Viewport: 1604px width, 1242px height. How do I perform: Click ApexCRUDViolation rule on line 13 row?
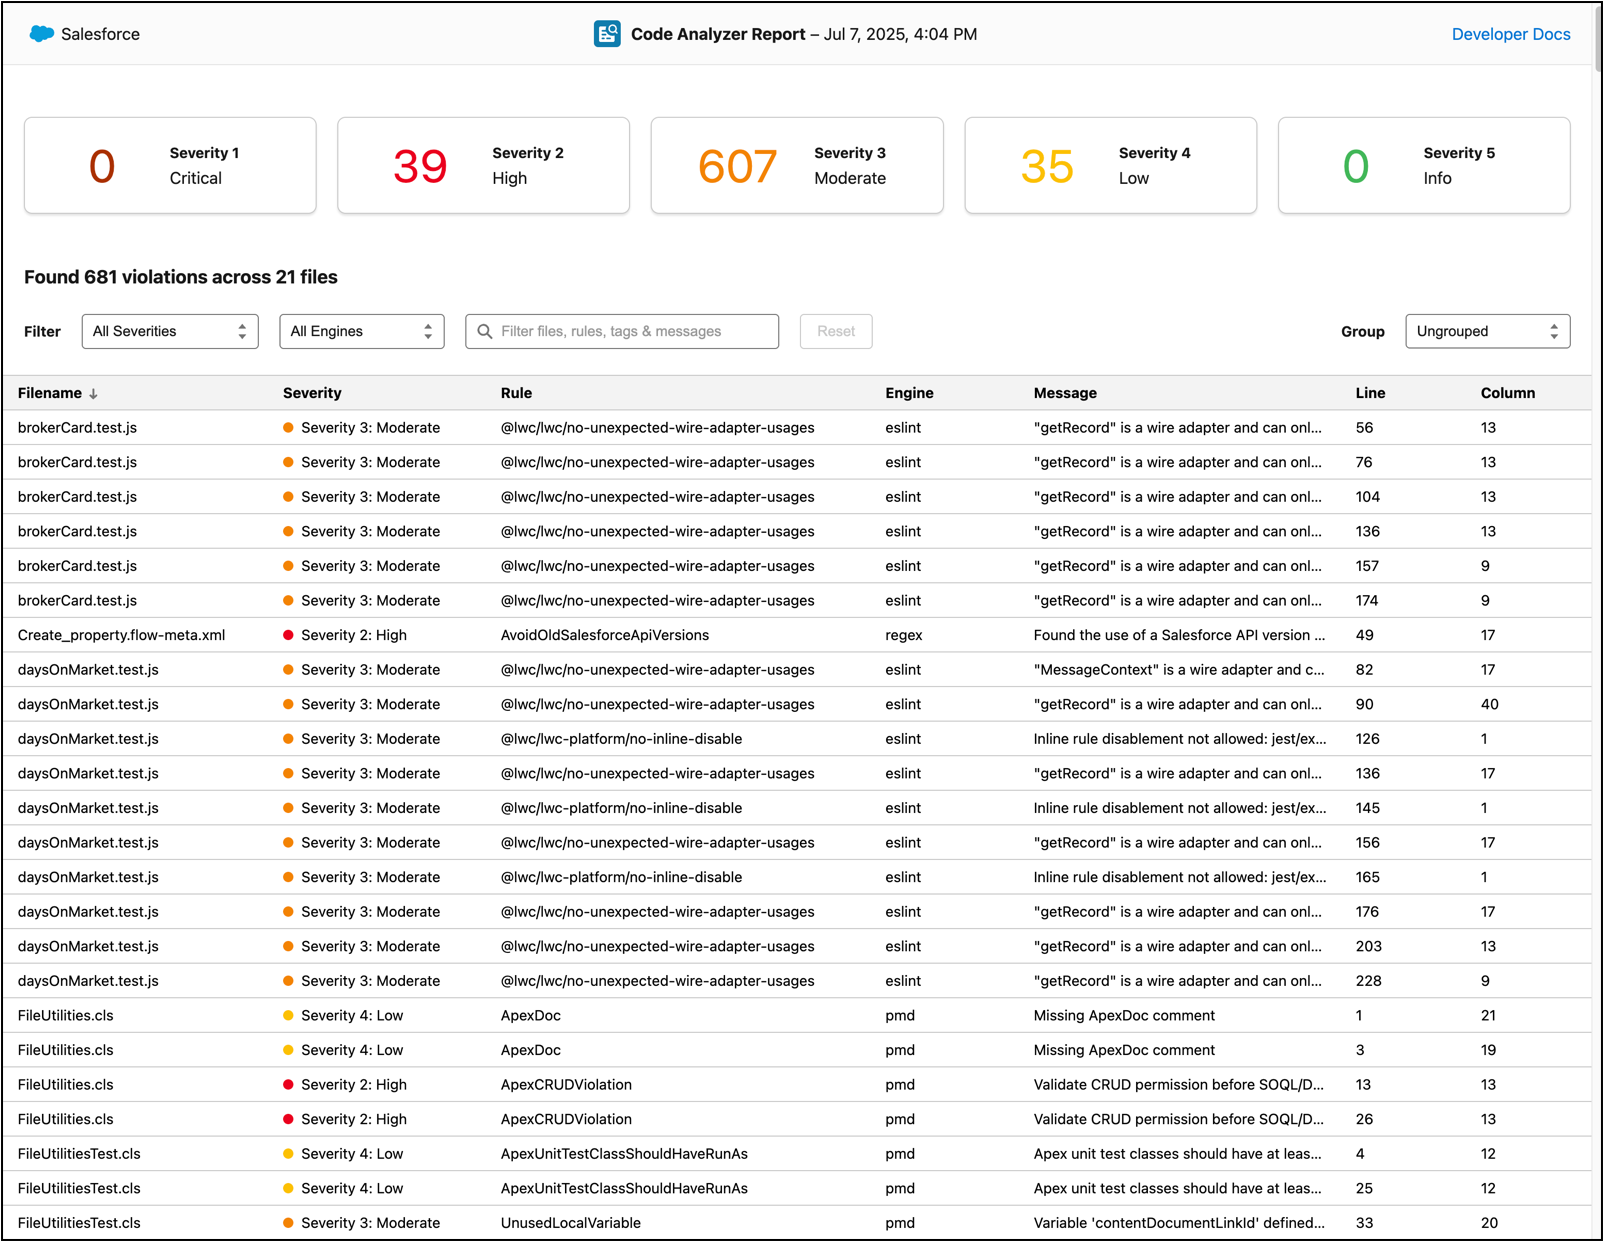coord(566,1084)
